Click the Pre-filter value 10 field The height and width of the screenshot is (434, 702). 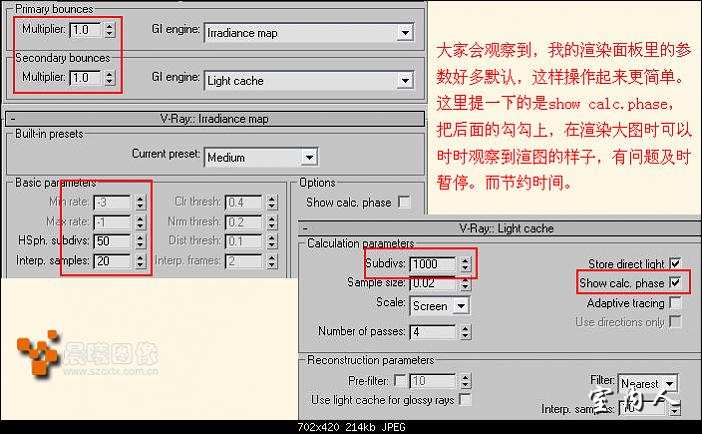click(433, 381)
